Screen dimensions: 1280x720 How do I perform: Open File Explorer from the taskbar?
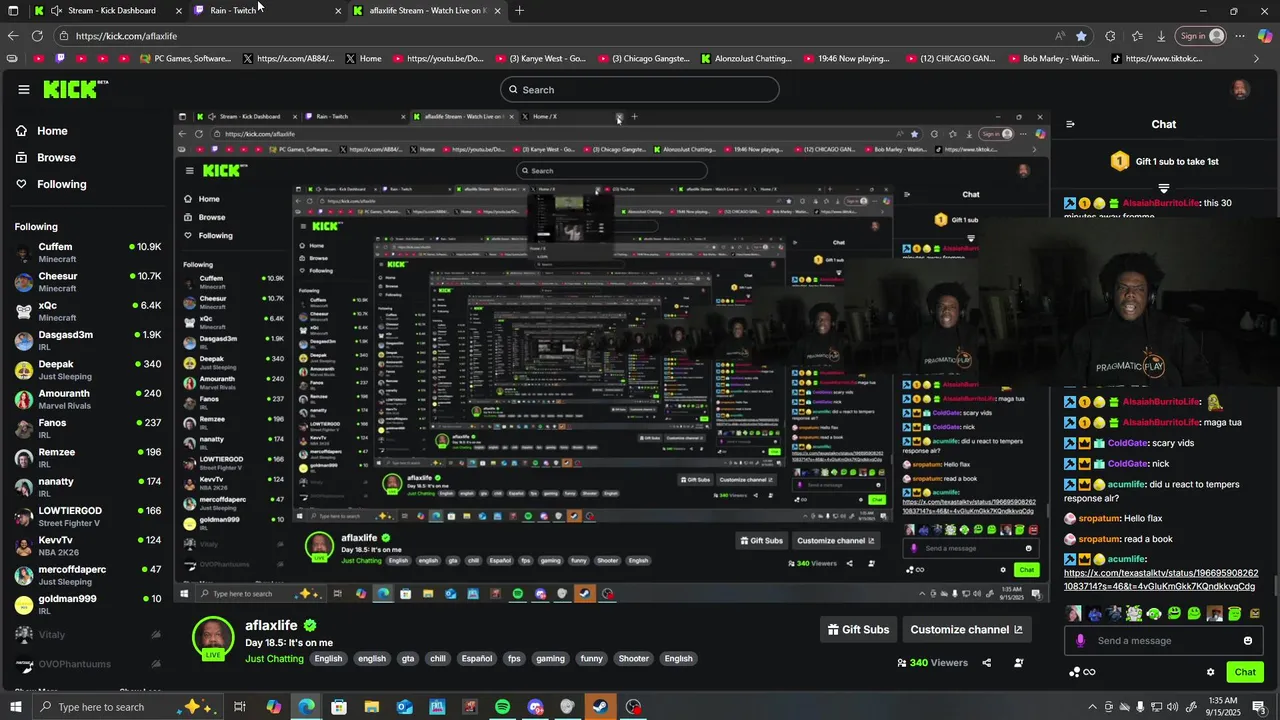372,707
